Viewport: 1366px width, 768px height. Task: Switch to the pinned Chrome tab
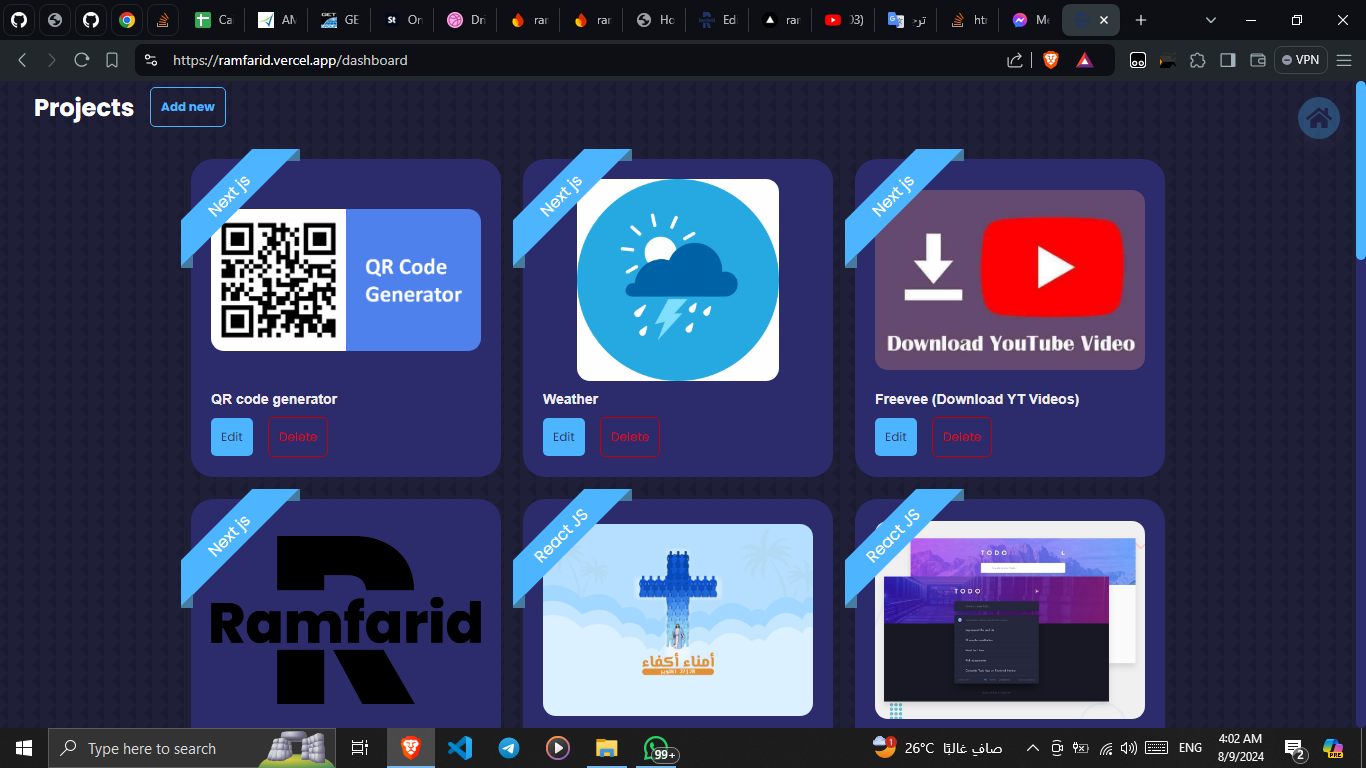pos(127,20)
